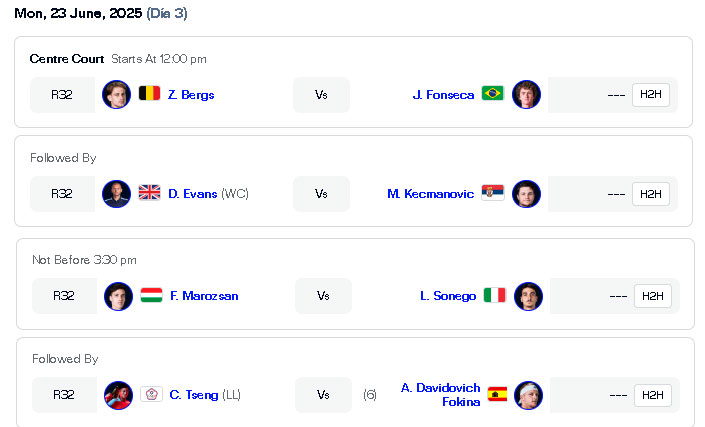The height and width of the screenshot is (427, 705).
Task: Click the Belgium flag icon
Action: pyautogui.click(x=149, y=93)
